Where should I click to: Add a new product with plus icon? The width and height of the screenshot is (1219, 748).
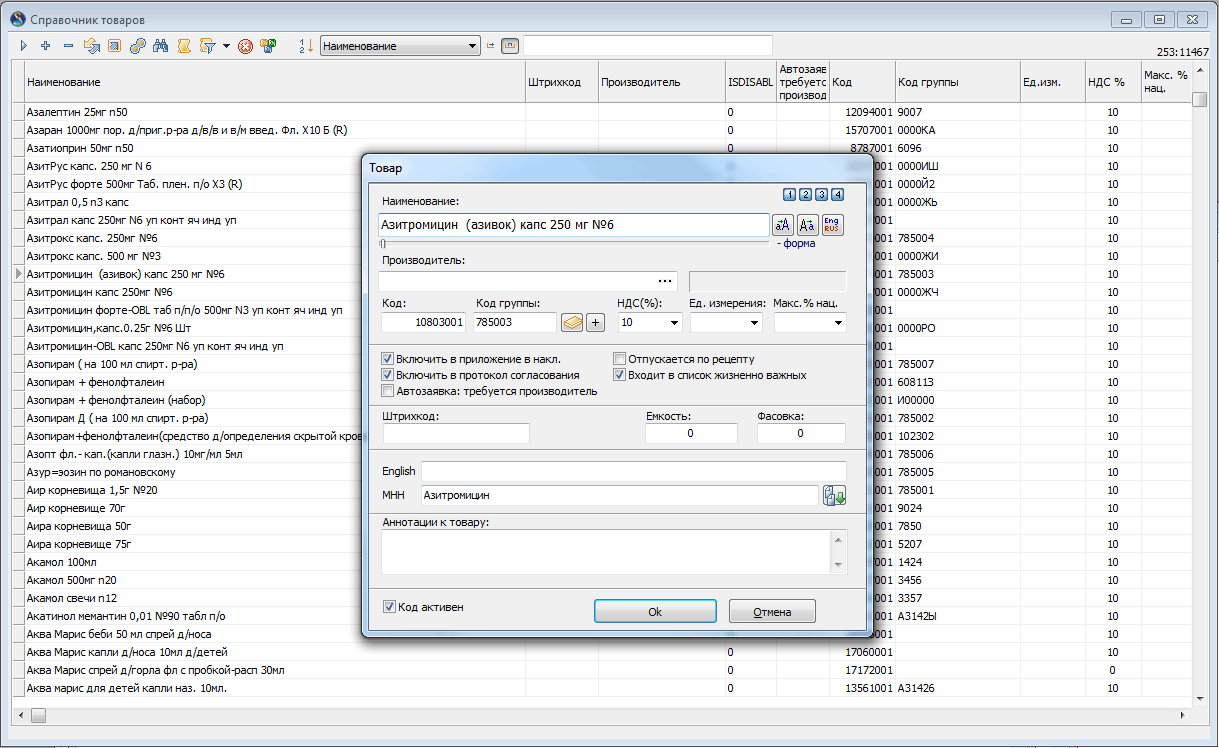pos(45,46)
